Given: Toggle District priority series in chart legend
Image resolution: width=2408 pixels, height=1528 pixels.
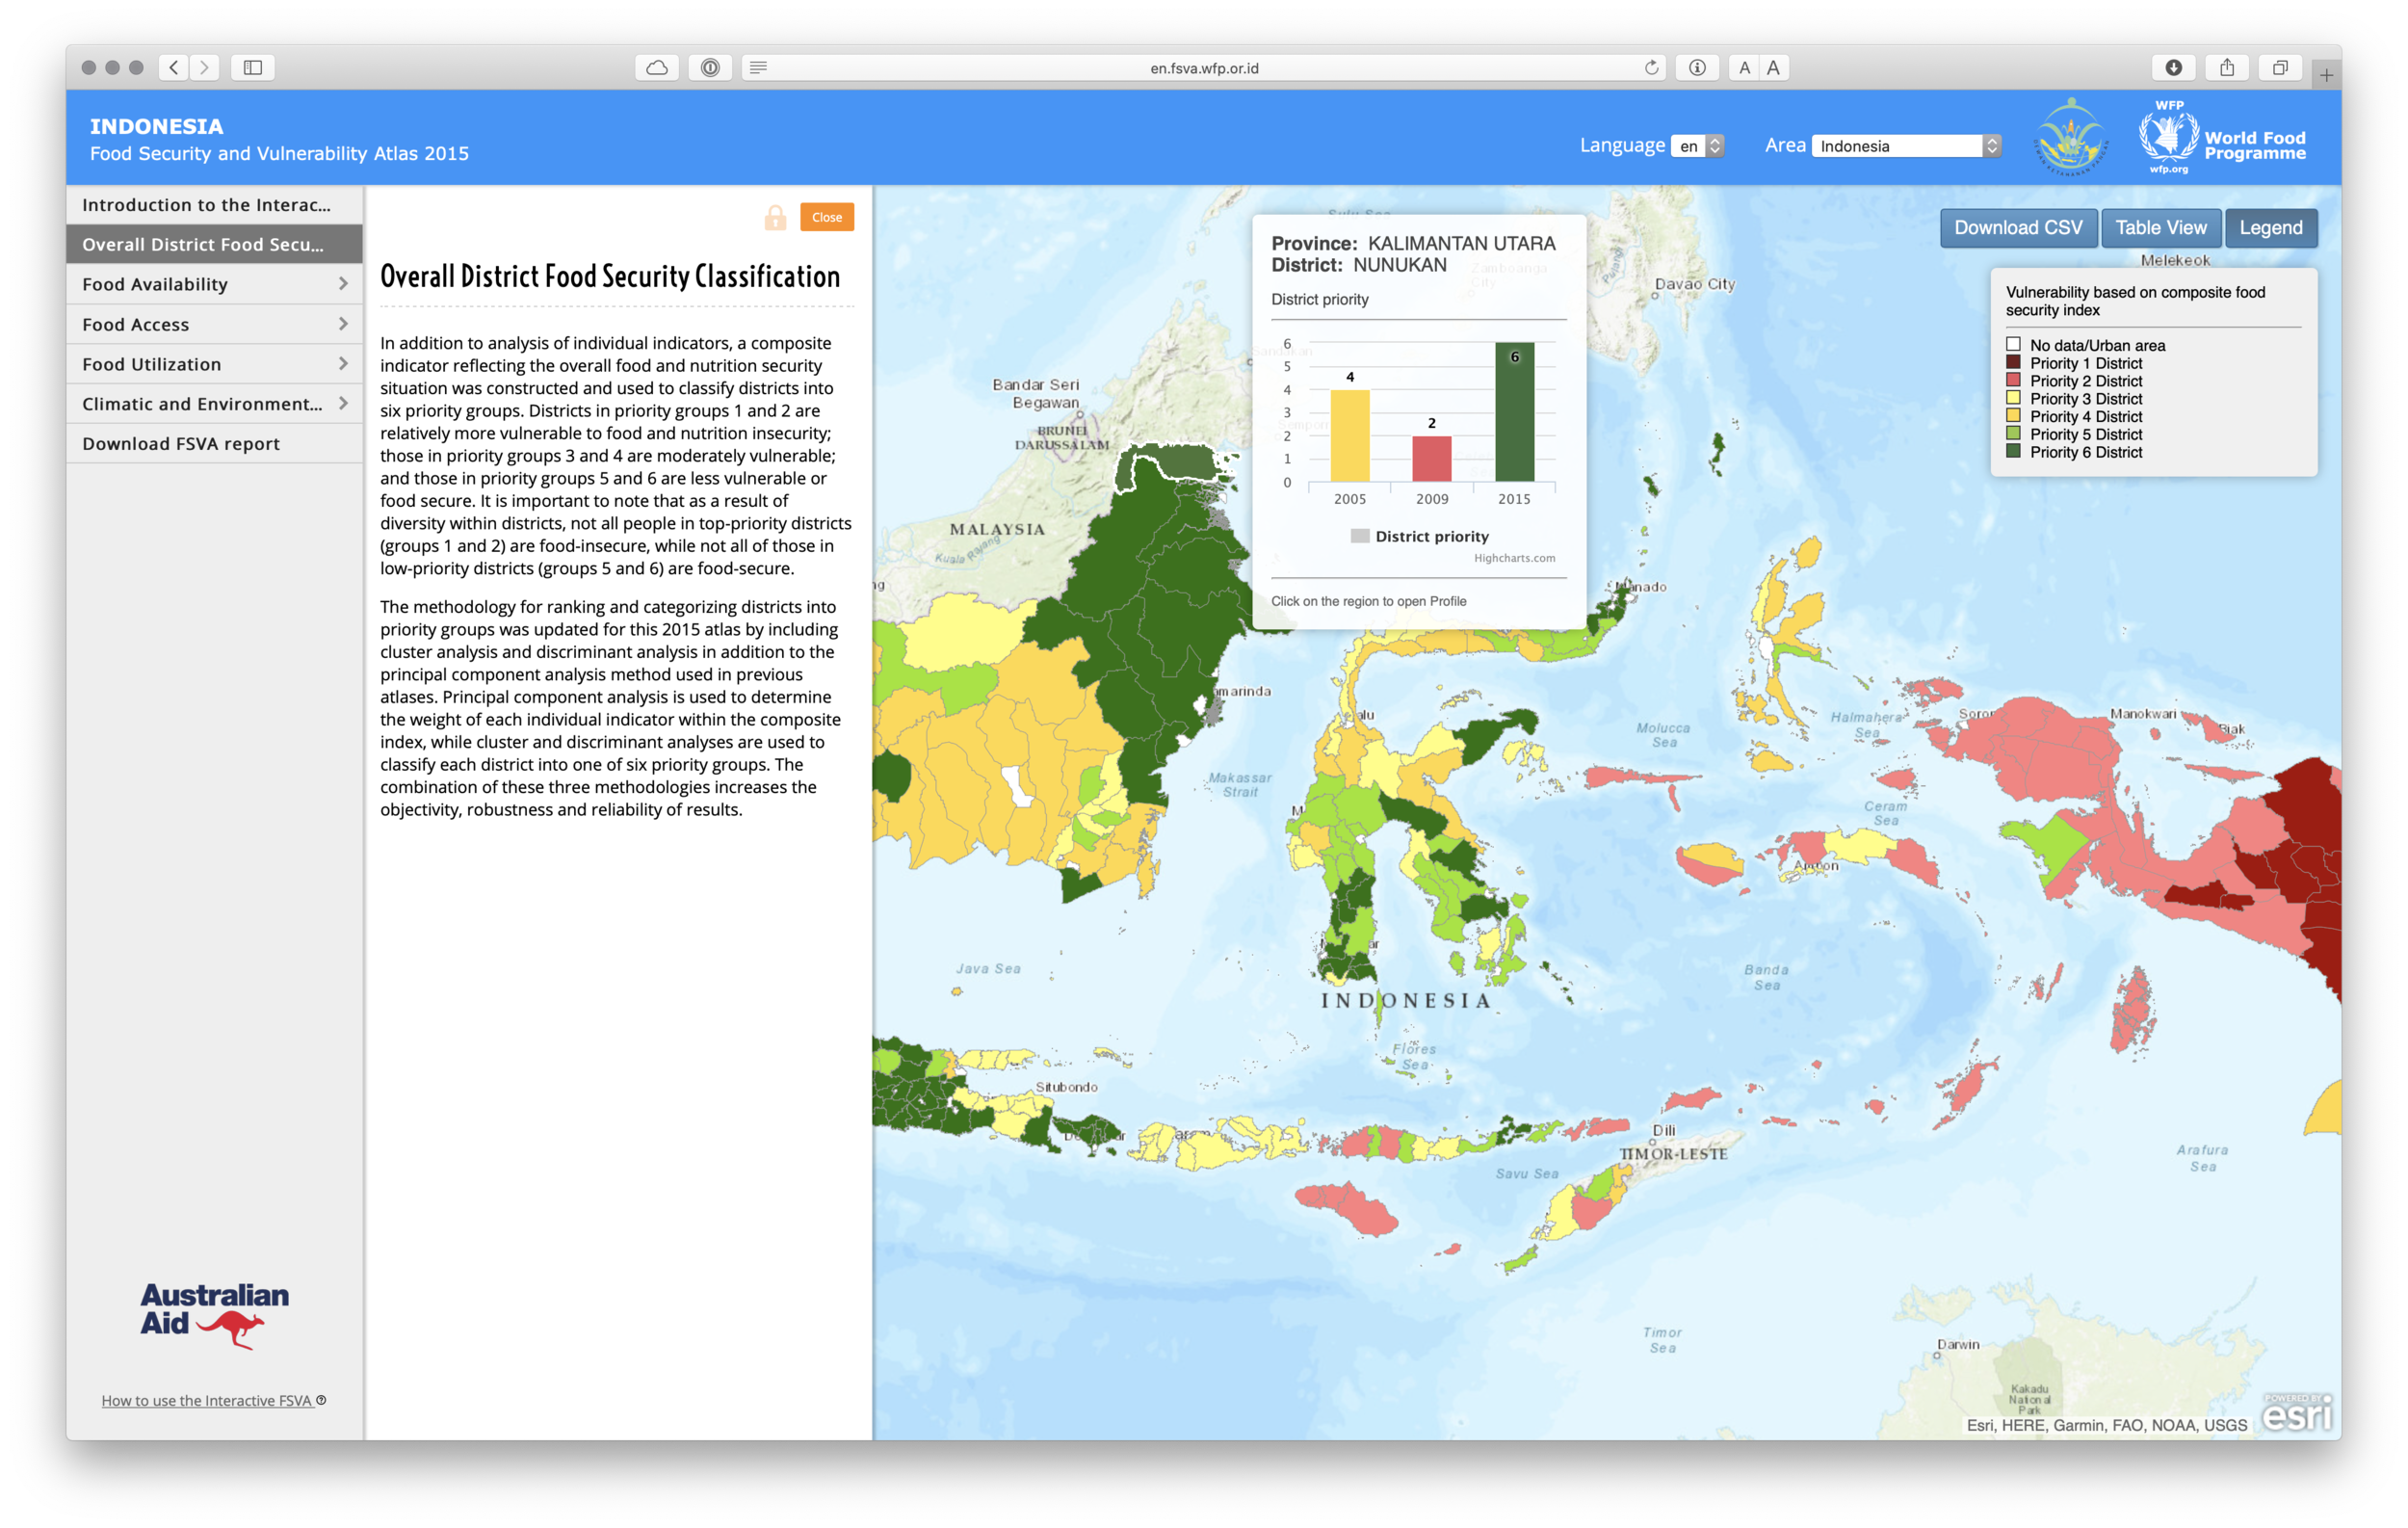Looking at the screenshot, I should point(1419,536).
